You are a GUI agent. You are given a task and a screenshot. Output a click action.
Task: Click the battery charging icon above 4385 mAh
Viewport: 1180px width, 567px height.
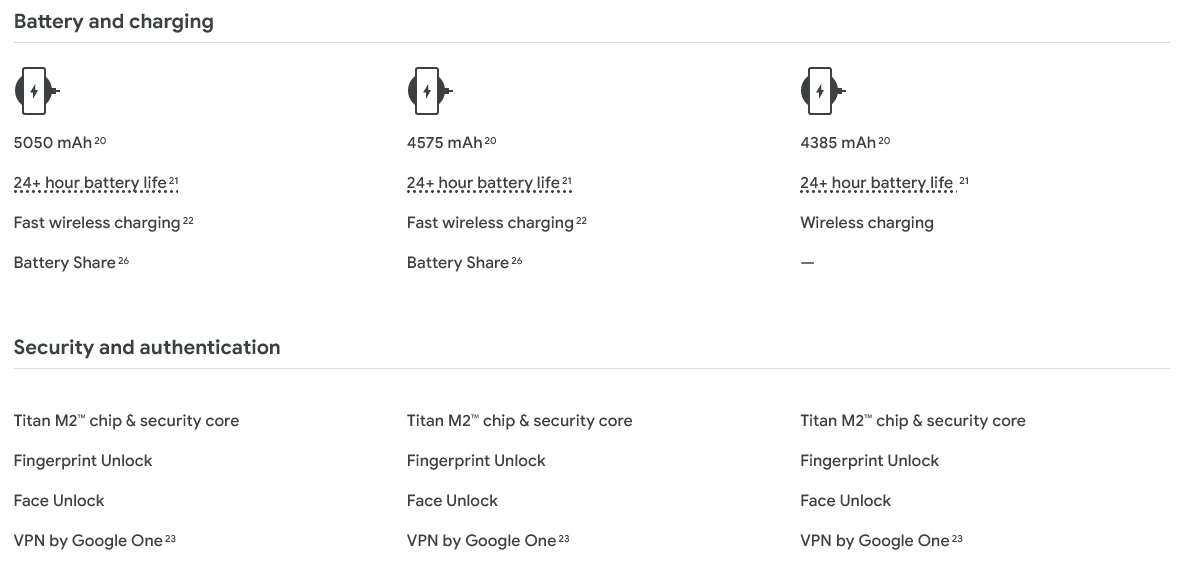[x=823, y=91]
